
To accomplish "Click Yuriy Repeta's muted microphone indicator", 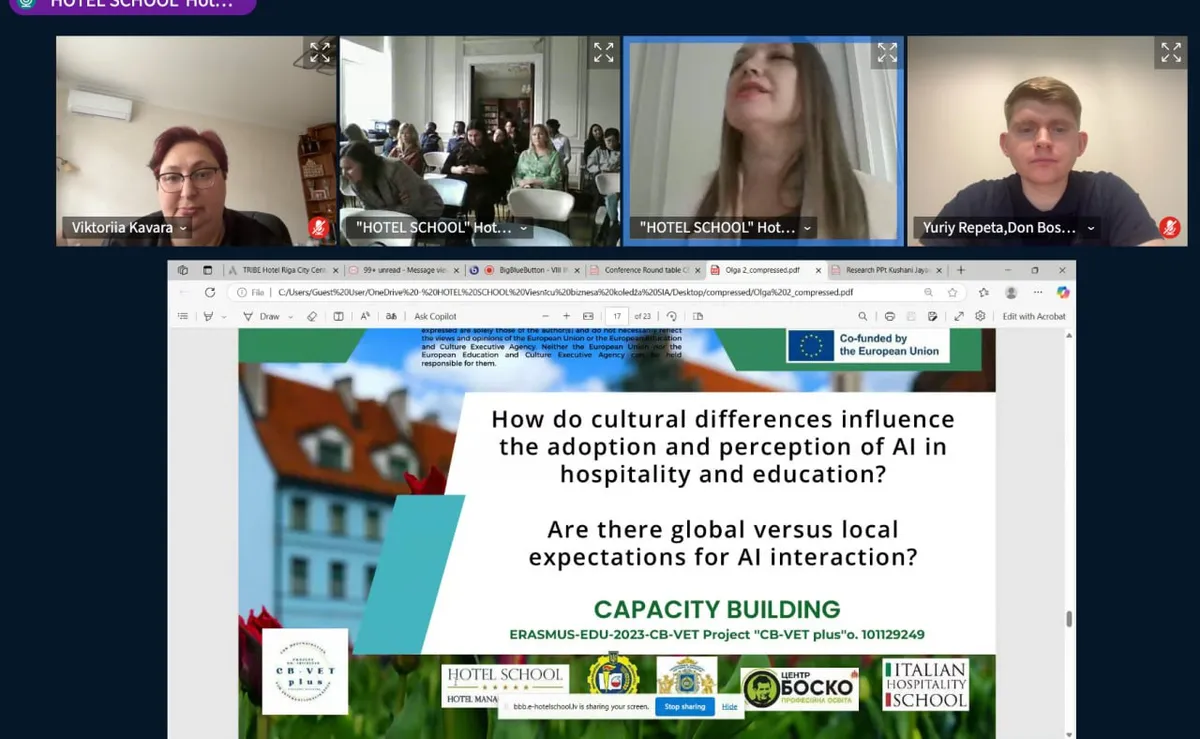I will pos(1169,228).
